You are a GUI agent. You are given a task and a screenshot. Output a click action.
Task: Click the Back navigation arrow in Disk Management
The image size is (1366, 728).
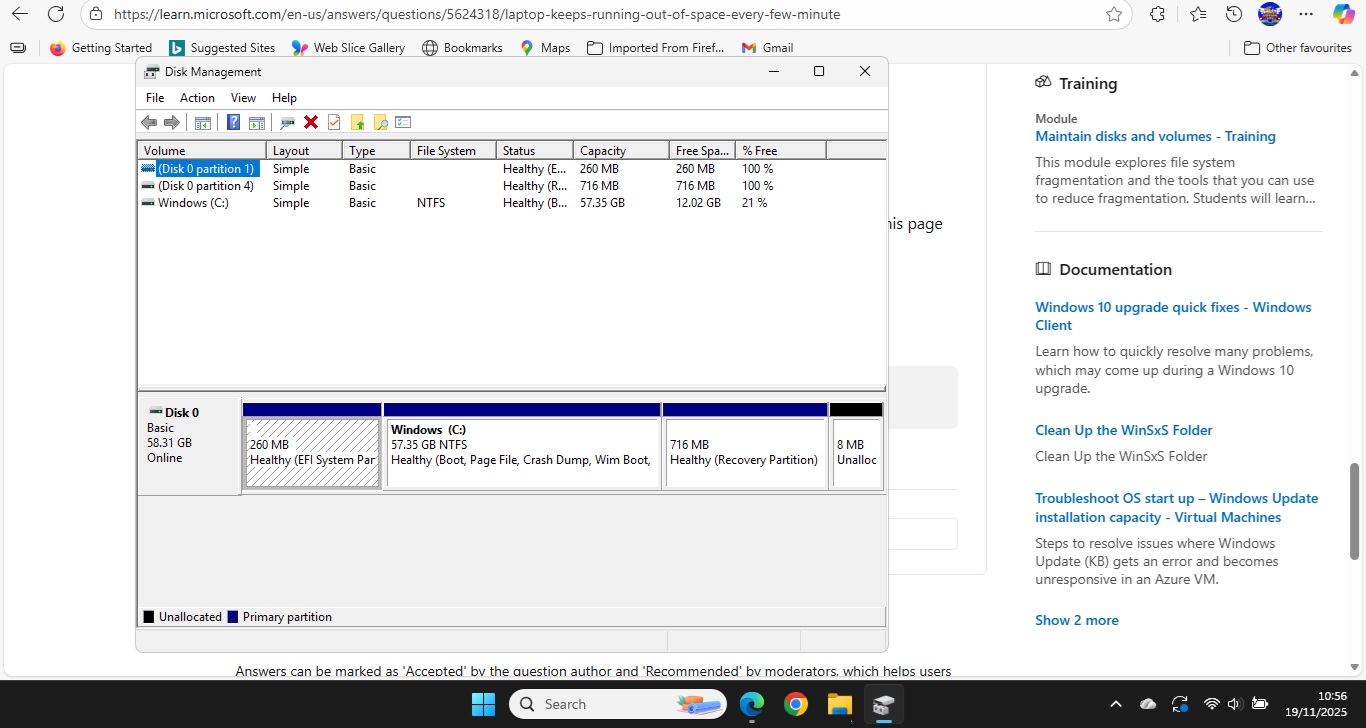149,122
